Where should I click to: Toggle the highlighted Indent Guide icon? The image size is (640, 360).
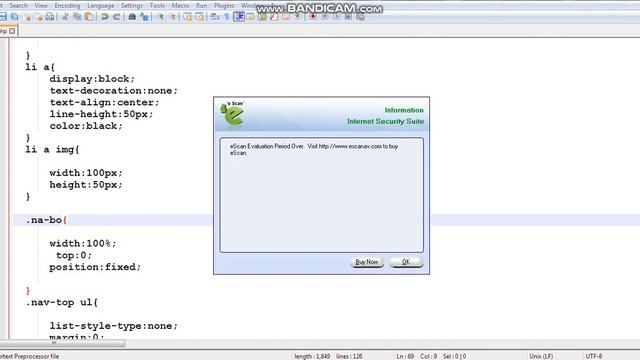point(239,17)
